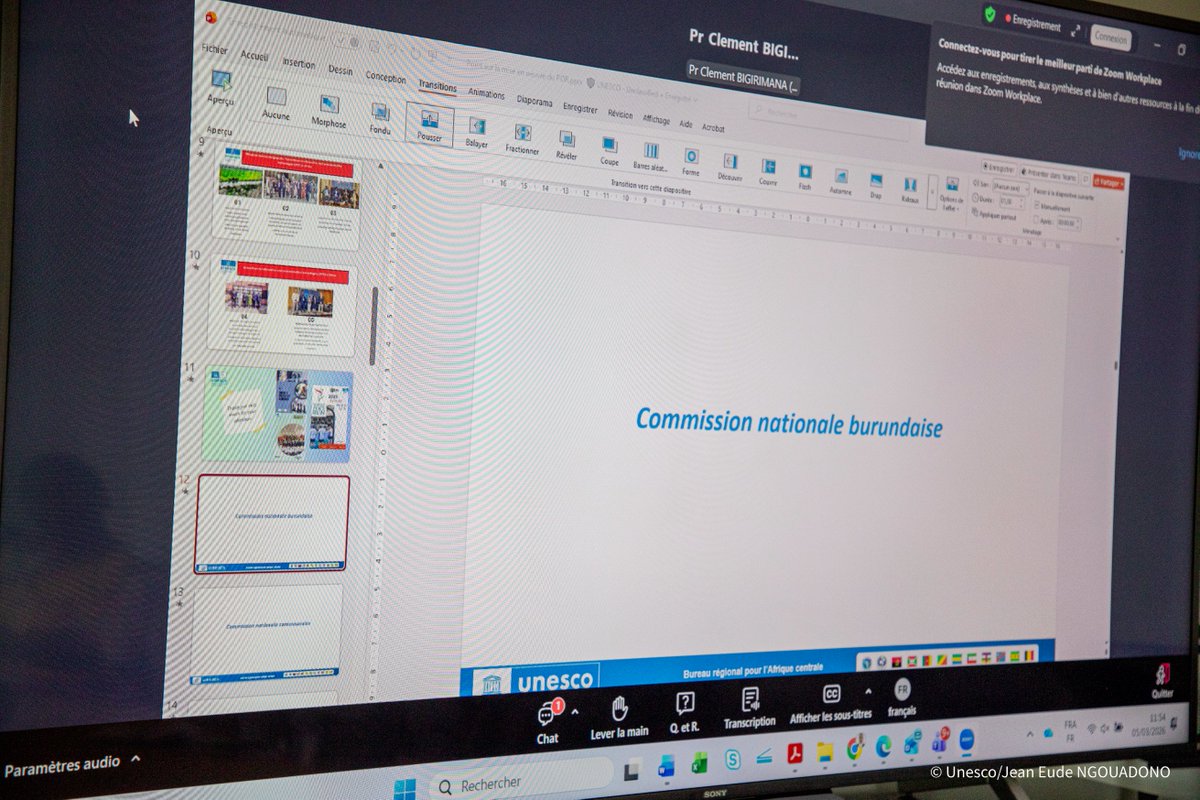1200x800 pixels.
Task: Switch to the Accueil tab
Action: click(254, 56)
